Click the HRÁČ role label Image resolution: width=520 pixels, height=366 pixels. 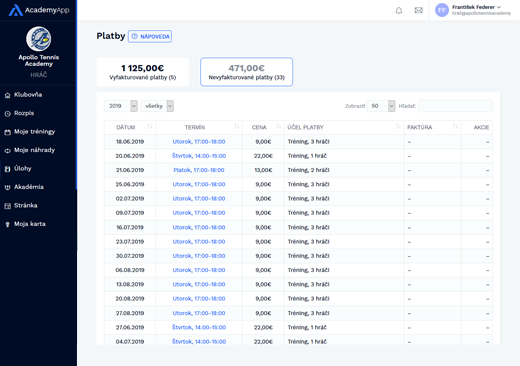pyautogui.click(x=39, y=75)
